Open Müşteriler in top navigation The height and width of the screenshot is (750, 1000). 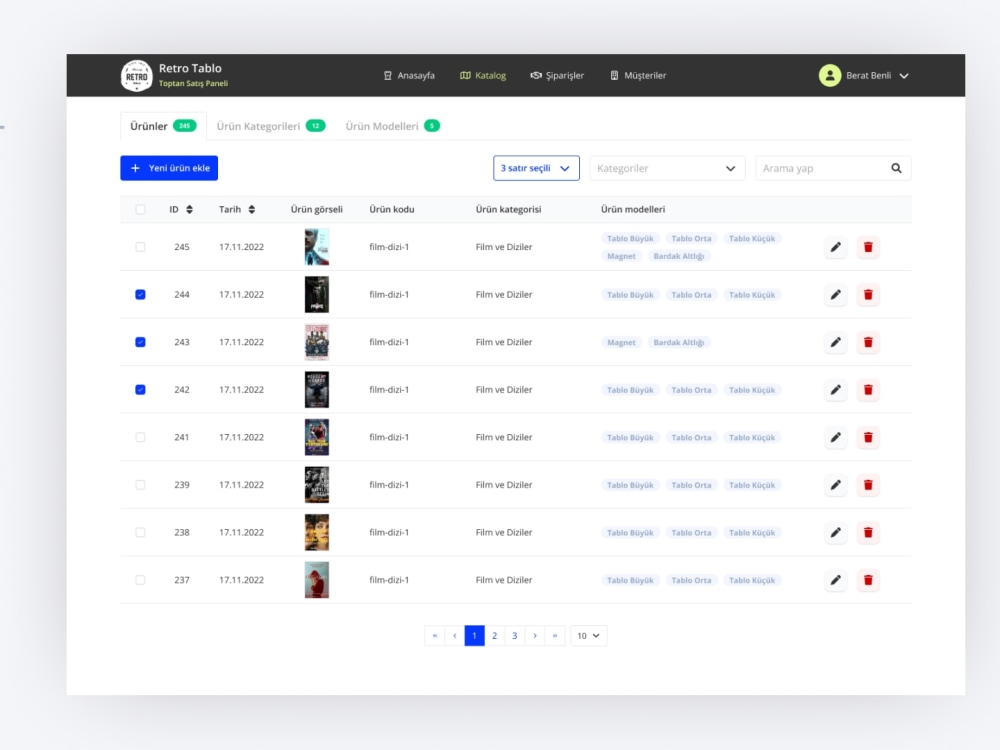coord(638,75)
